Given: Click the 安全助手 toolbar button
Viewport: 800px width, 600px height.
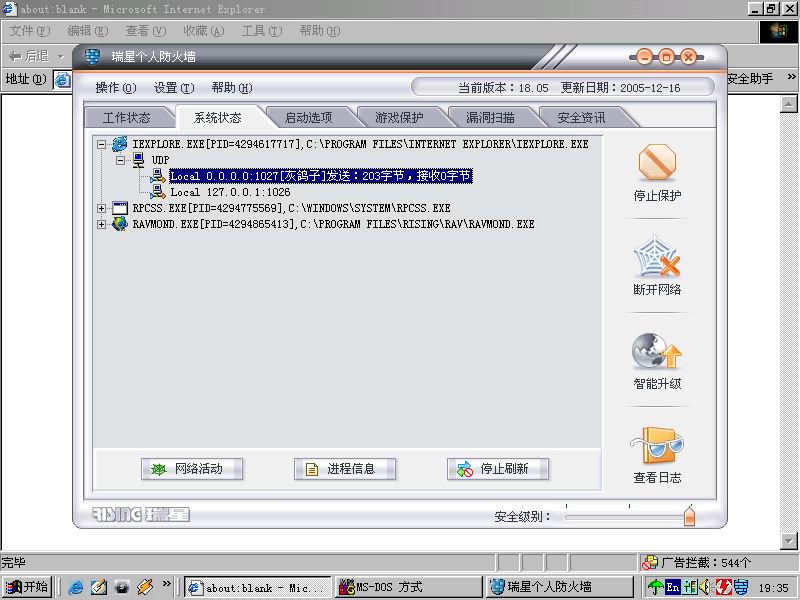Looking at the screenshot, I should [x=750, y=78].
